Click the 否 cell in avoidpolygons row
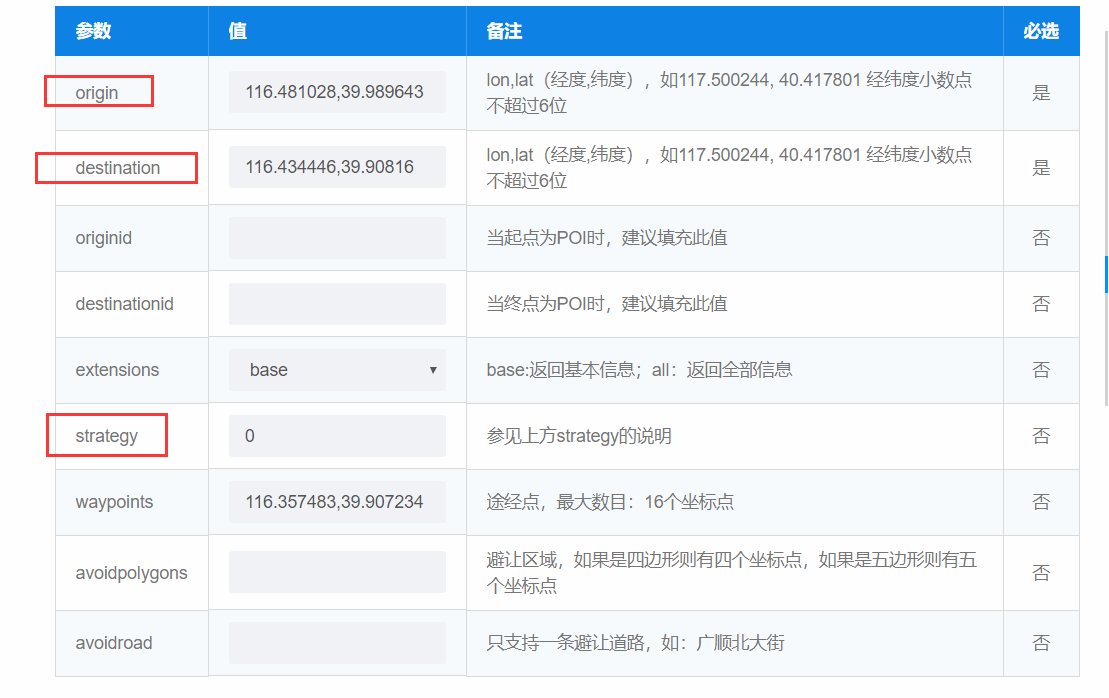The image size is (1109, 698). tap(1041, 573)
